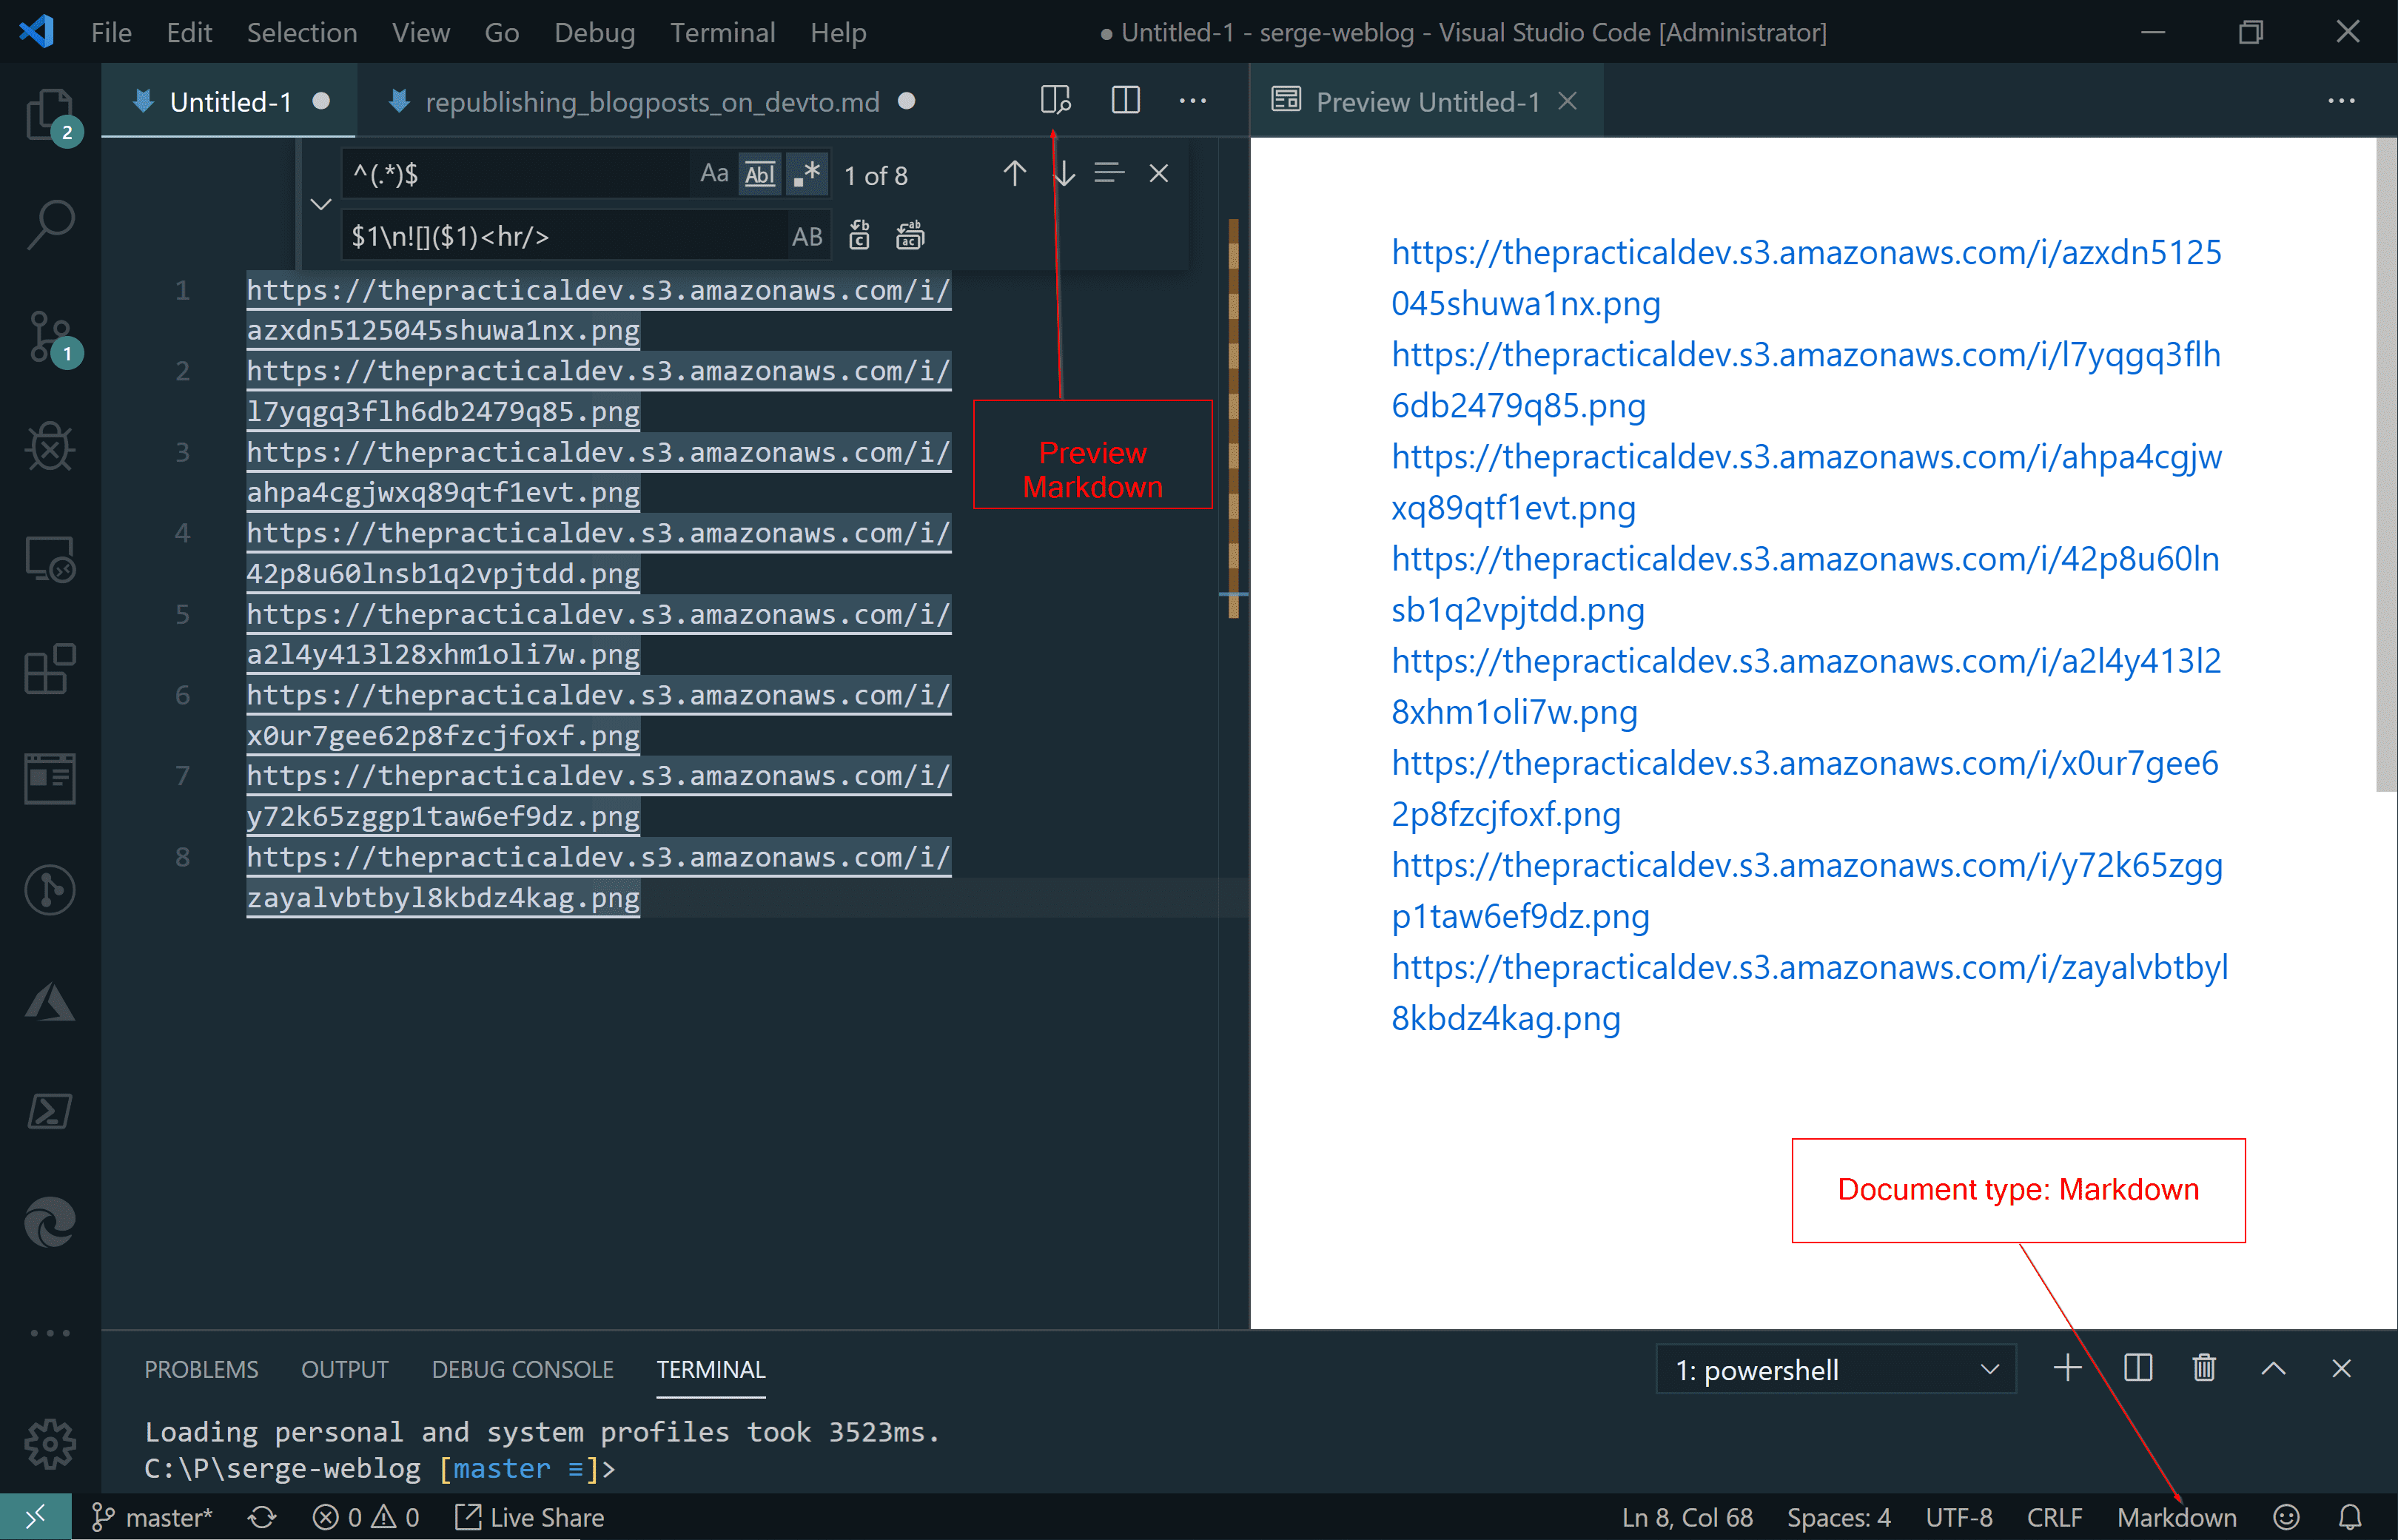Open the Manage gear icon
This screenshot has height=1540, width=2398.
[x=50, y=1444]
